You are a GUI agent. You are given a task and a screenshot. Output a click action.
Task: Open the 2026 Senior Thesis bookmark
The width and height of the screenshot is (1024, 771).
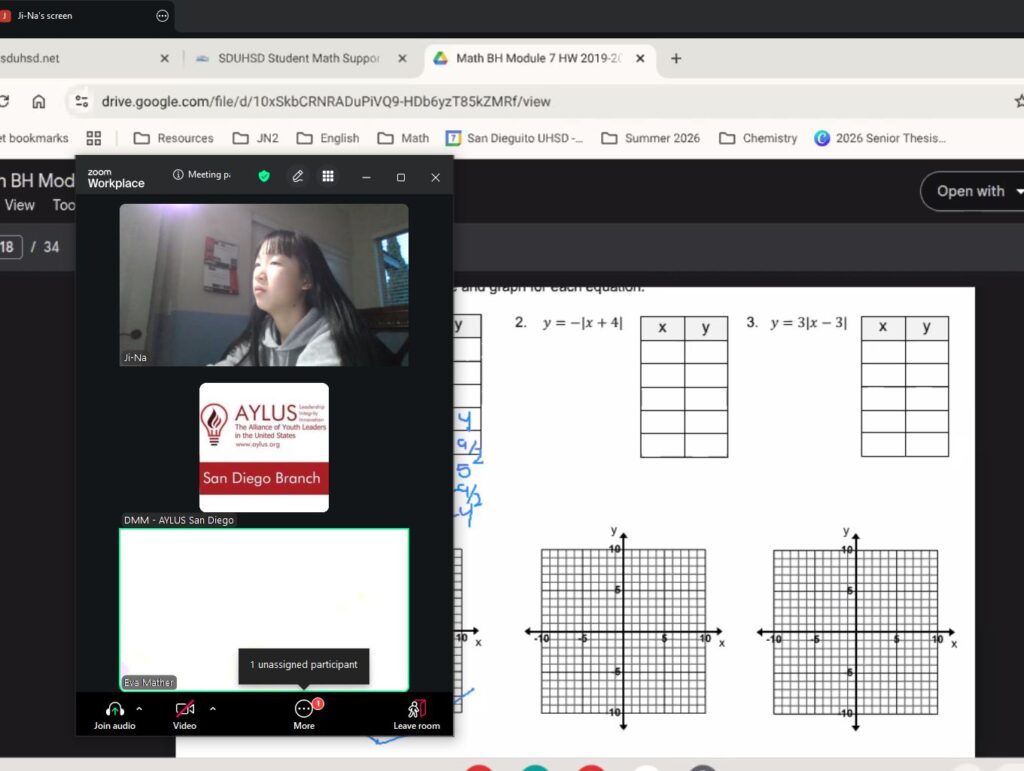tap(880, 138)
